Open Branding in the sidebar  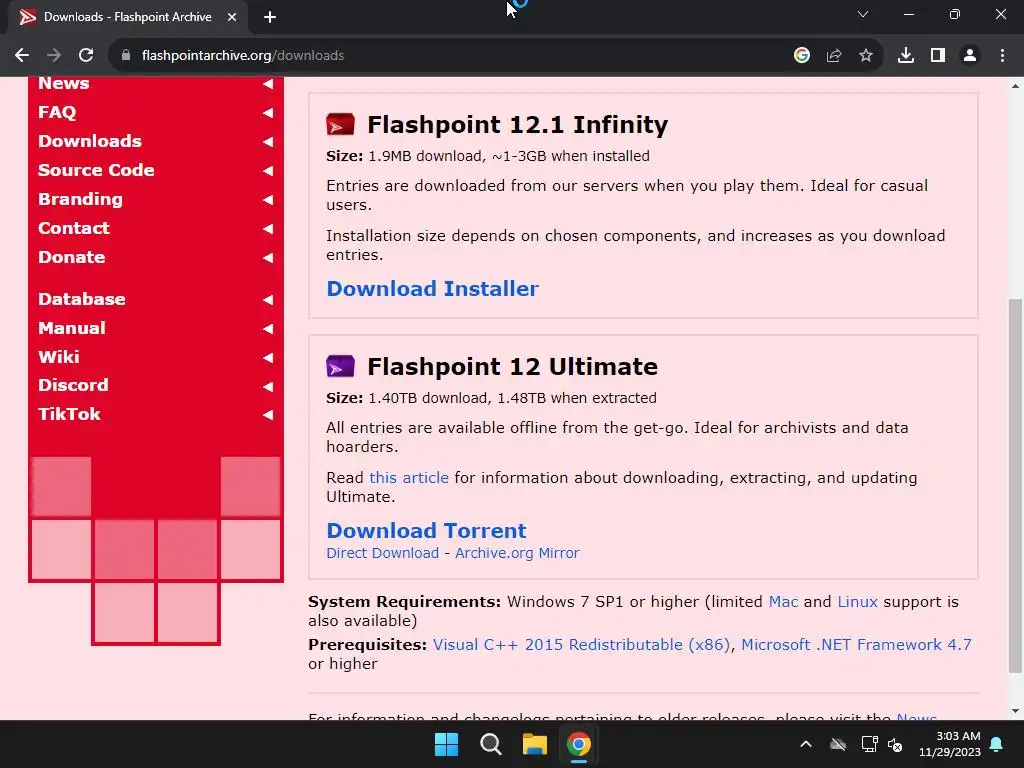[x=80, y=199]
